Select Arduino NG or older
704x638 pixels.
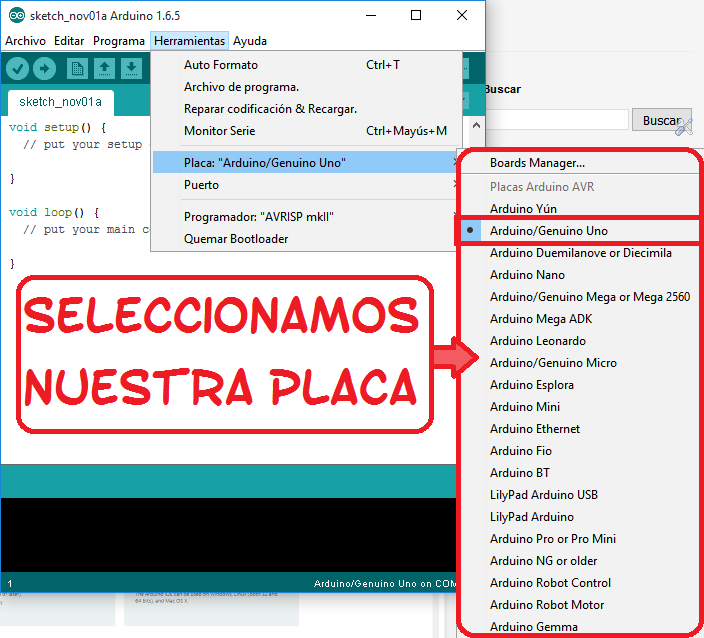[579, 561]
